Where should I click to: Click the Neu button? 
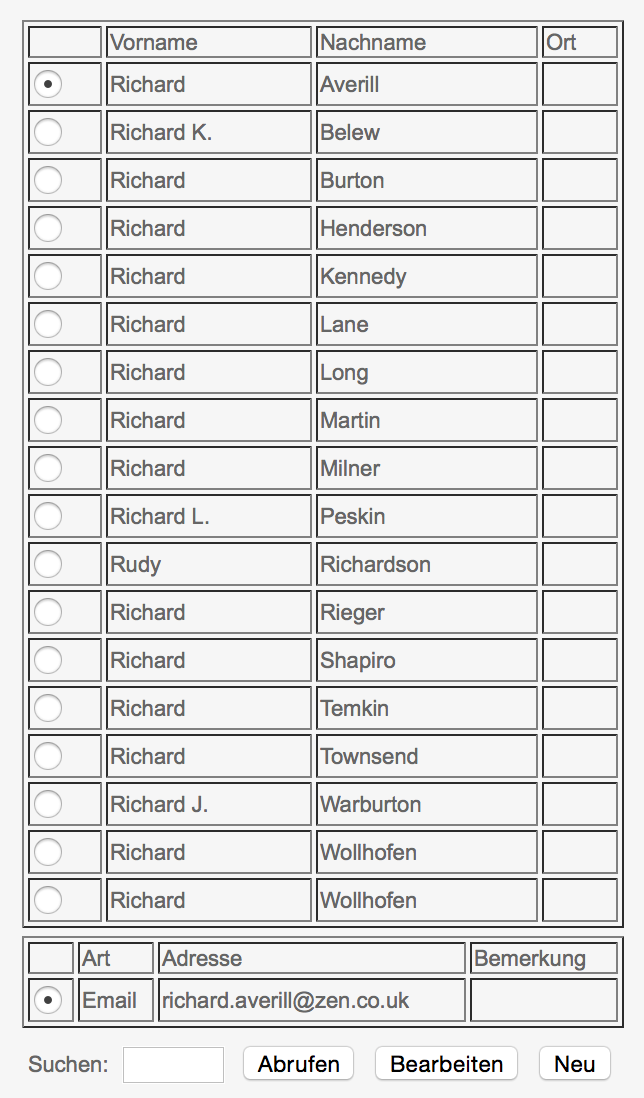pos(574,1064)
